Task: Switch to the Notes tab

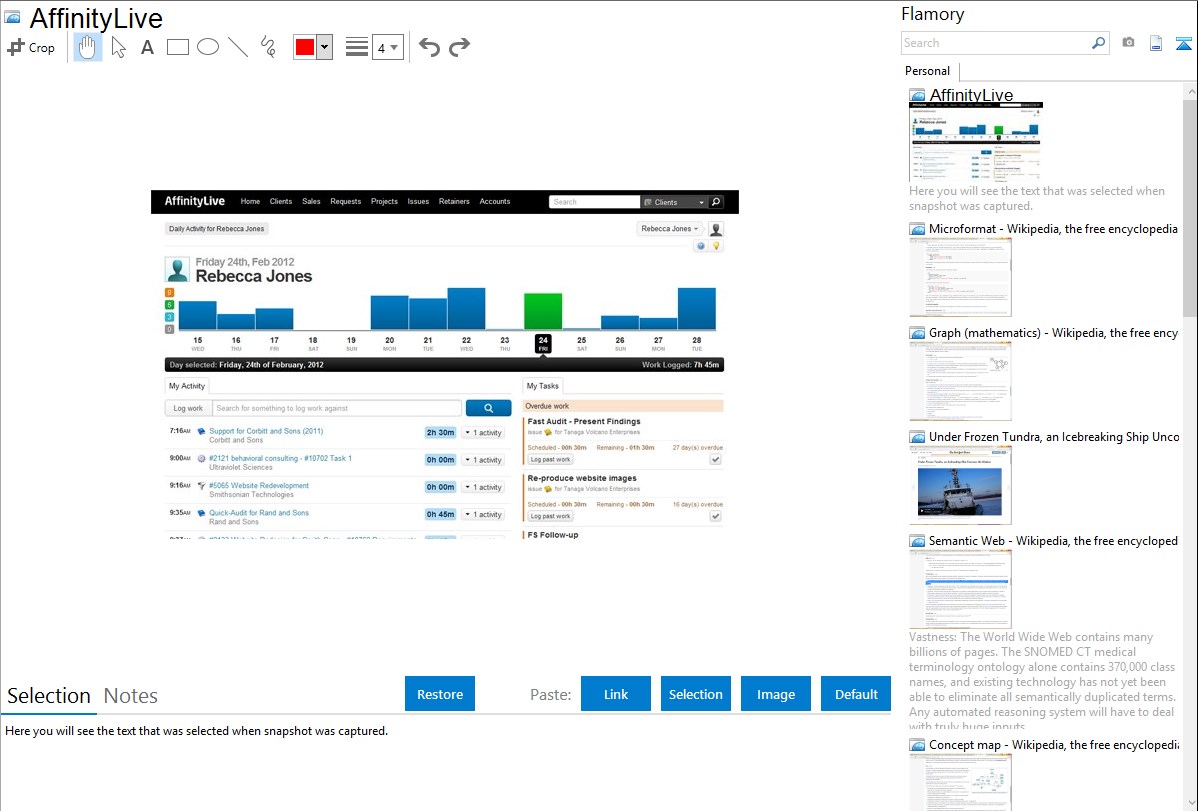Action: tap(131, 696)
